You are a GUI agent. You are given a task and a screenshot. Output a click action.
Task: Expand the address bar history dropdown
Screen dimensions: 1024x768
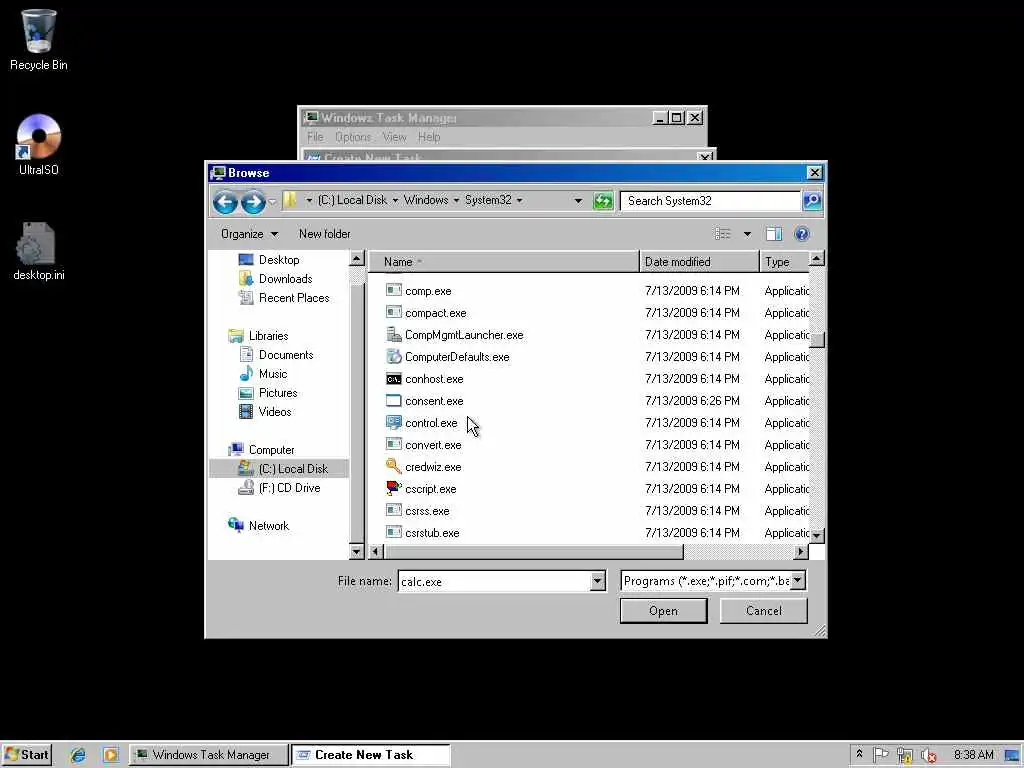[x=578, y=200]
